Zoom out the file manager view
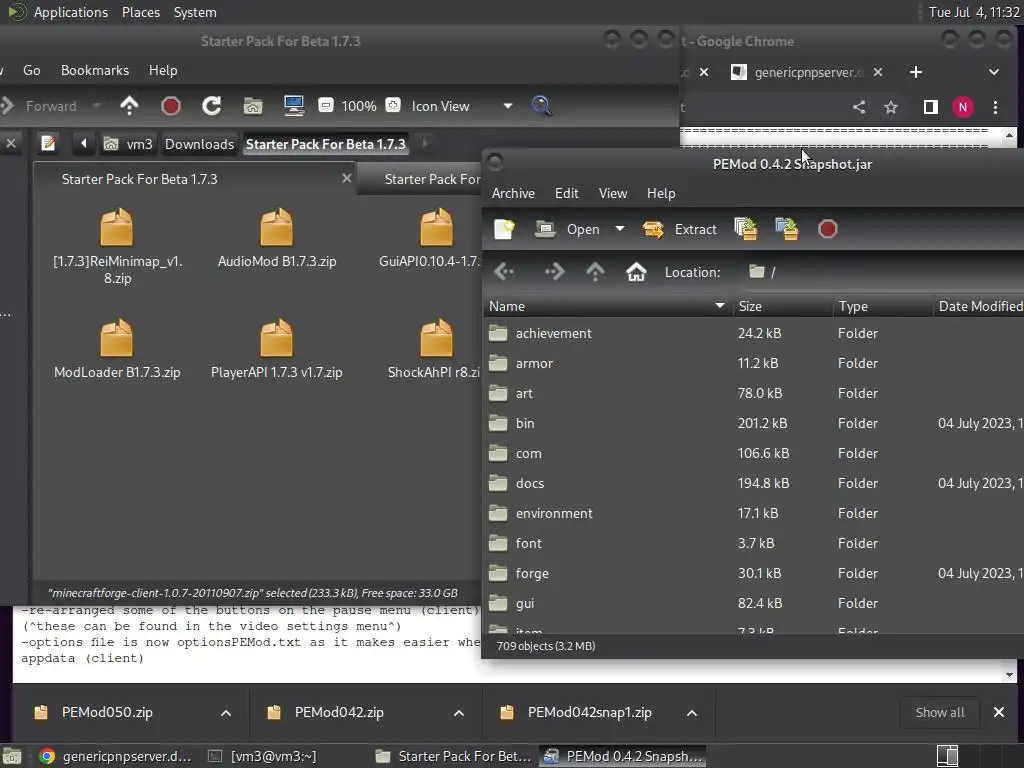 click(x=326, y=105)
